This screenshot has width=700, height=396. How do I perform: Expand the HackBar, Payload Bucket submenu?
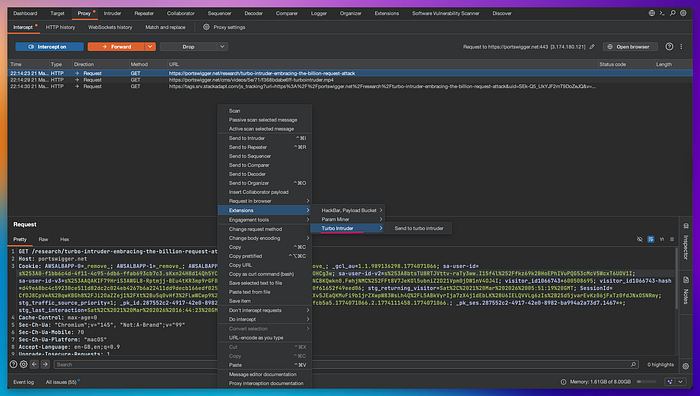coord(347,210)
